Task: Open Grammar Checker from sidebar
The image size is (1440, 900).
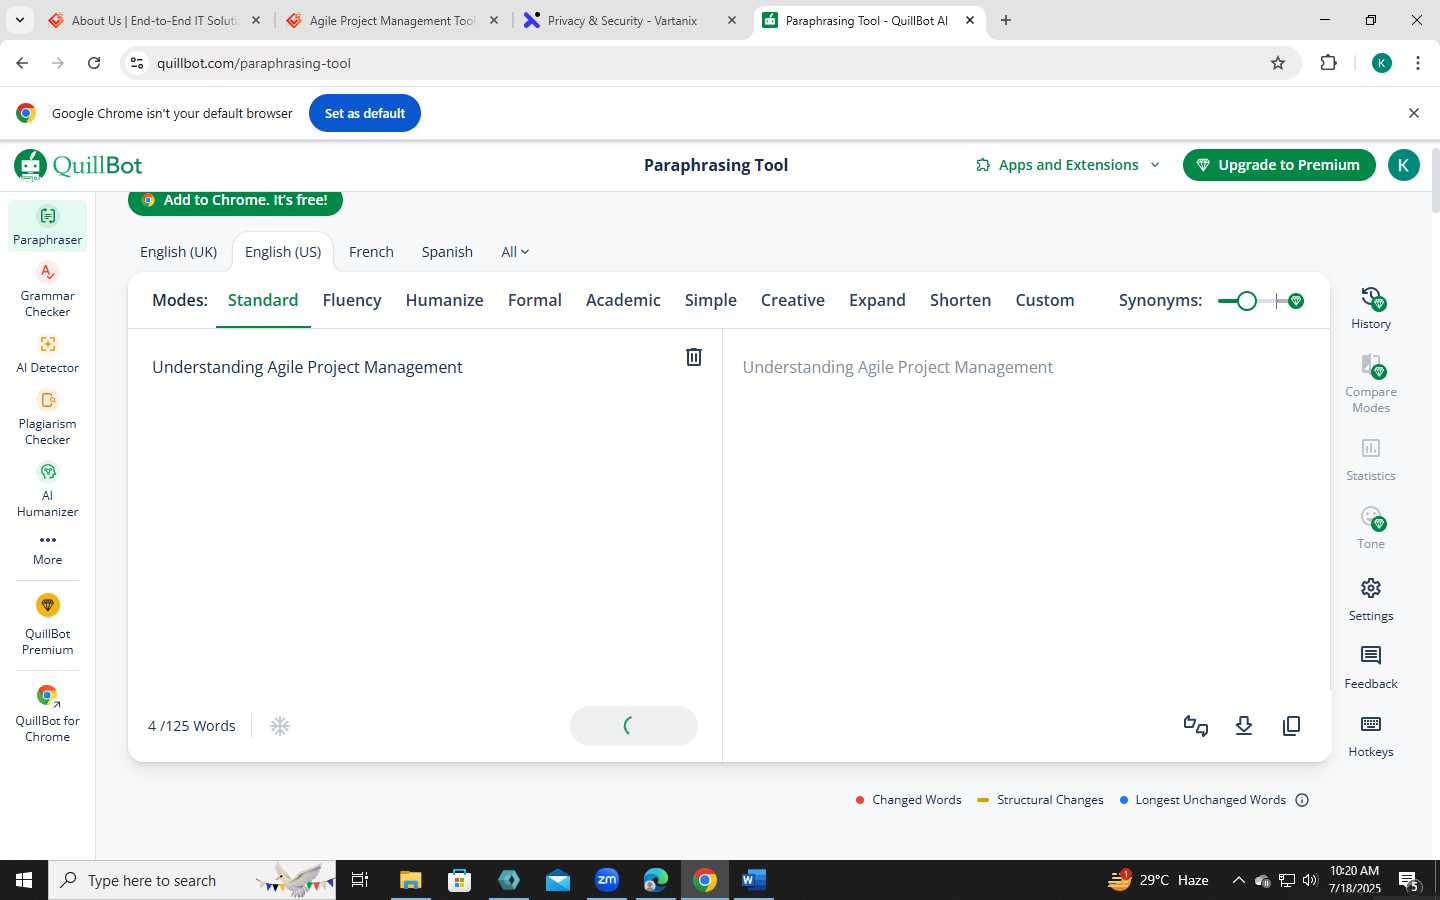Action: coord(47,290)
